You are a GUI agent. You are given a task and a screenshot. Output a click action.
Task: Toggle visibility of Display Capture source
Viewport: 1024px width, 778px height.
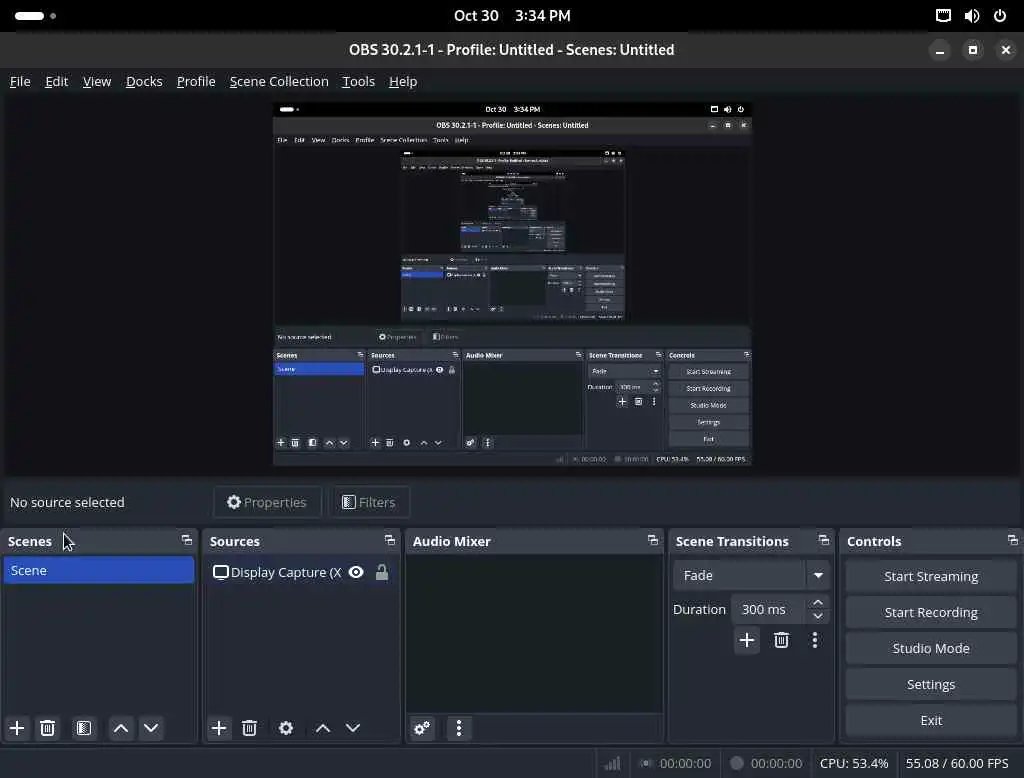356,572
